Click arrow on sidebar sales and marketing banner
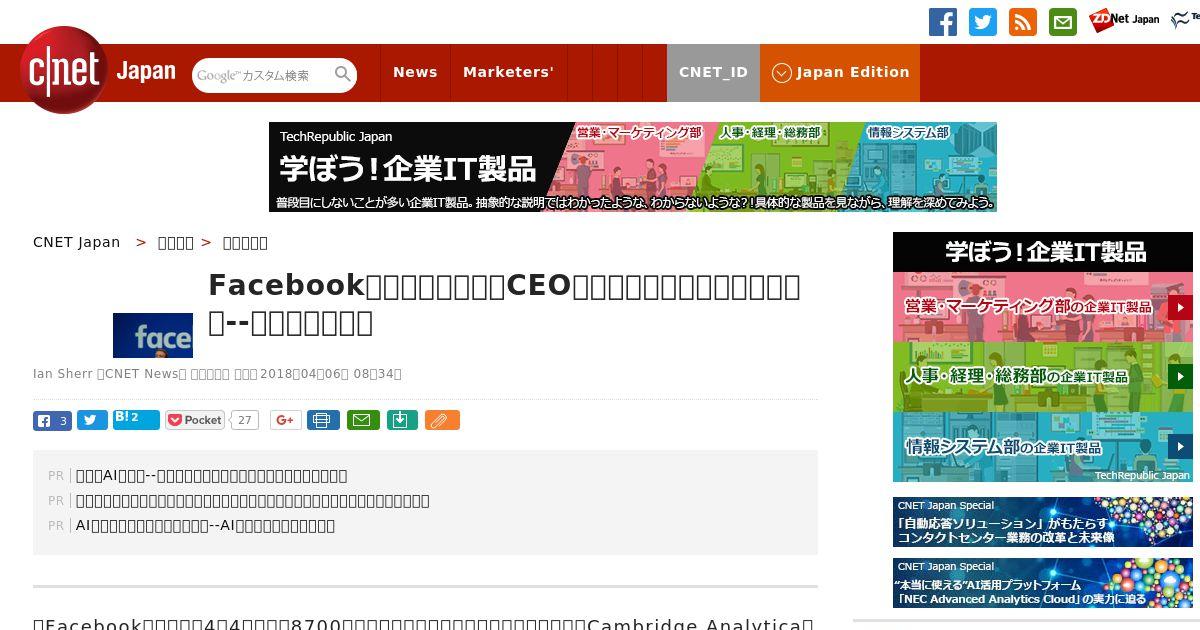1200x630 pixels. 1180,307
